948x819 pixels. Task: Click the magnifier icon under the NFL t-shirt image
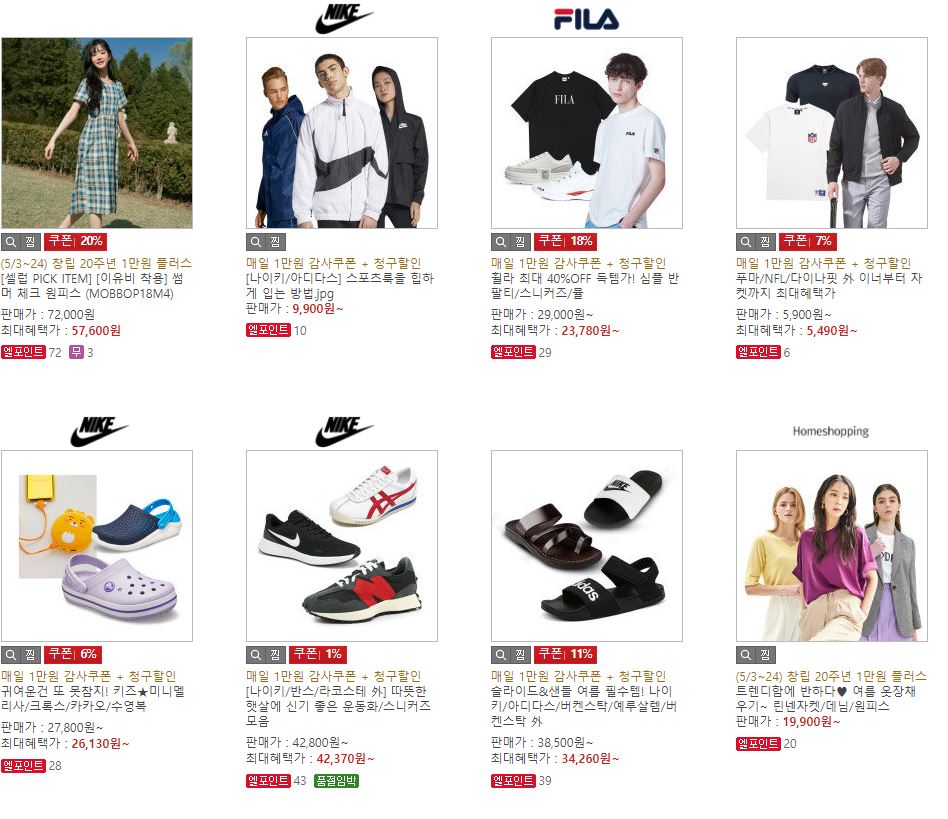point(745,242)
